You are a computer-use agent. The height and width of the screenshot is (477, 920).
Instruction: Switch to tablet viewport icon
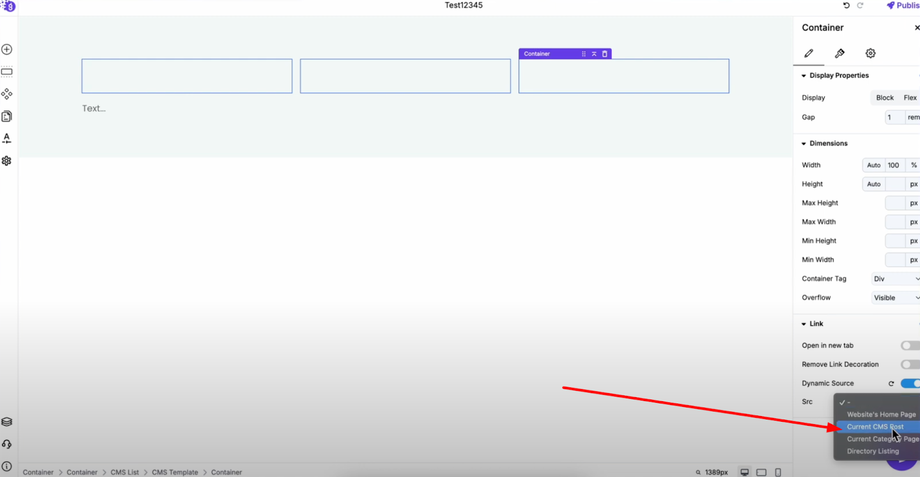point(762,472)
